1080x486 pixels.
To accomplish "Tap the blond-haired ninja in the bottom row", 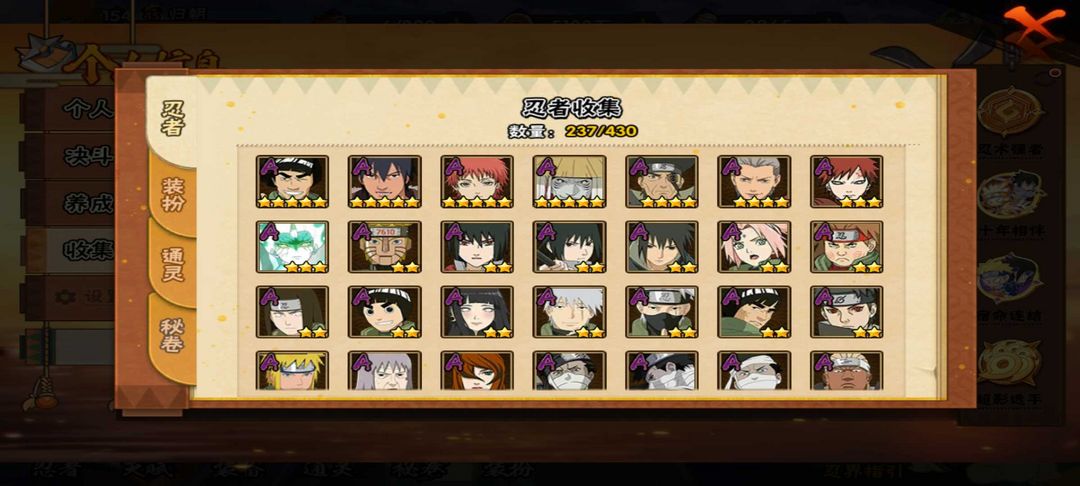I will (292, 370).
